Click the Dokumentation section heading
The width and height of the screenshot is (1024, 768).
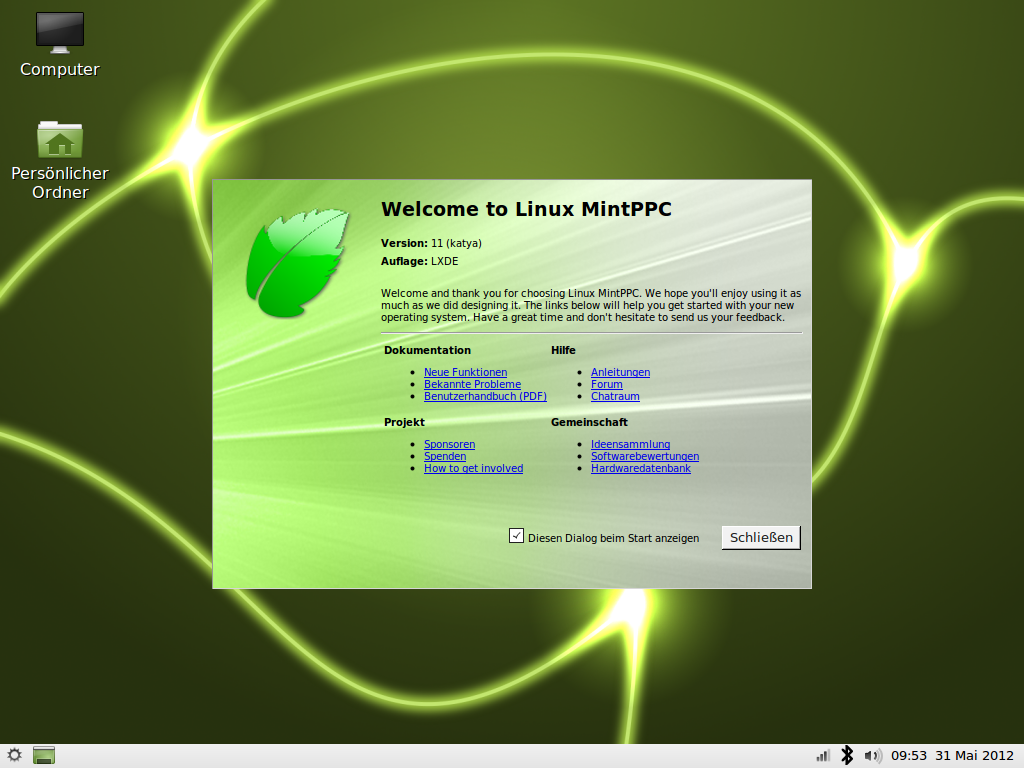(x=427, y=350)
